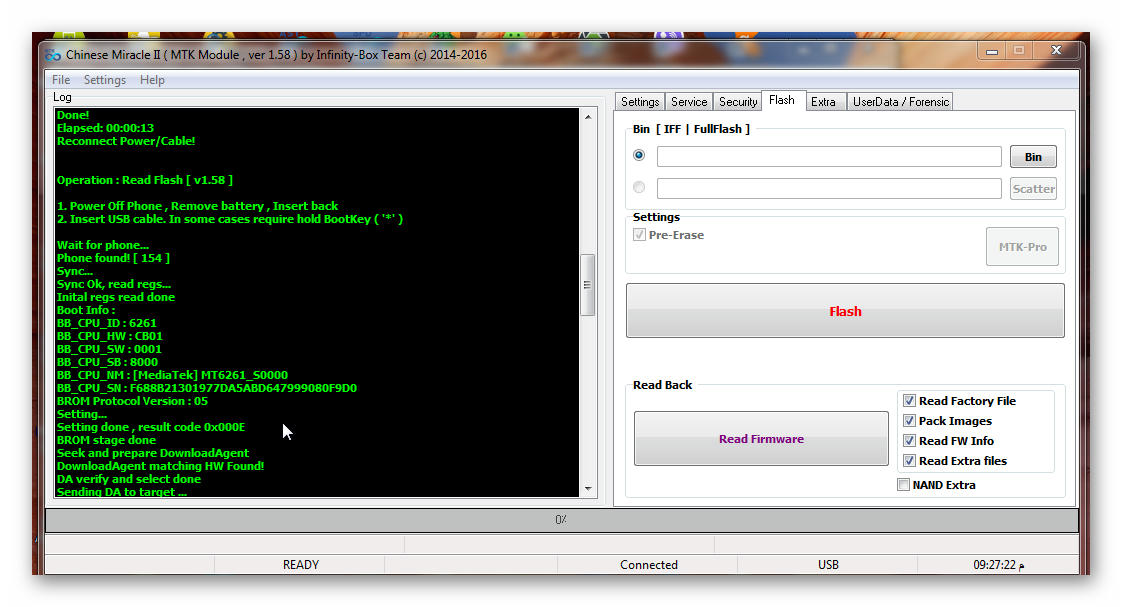The image size is (1122, 607).
Task: Click the 'Wait for phone...' log line
Action: click(x=103, y=245)
